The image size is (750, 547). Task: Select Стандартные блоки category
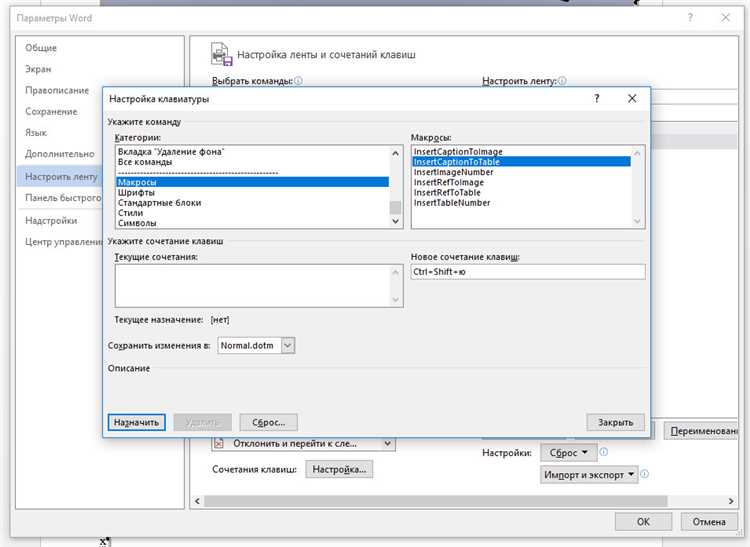coord(253,203)
